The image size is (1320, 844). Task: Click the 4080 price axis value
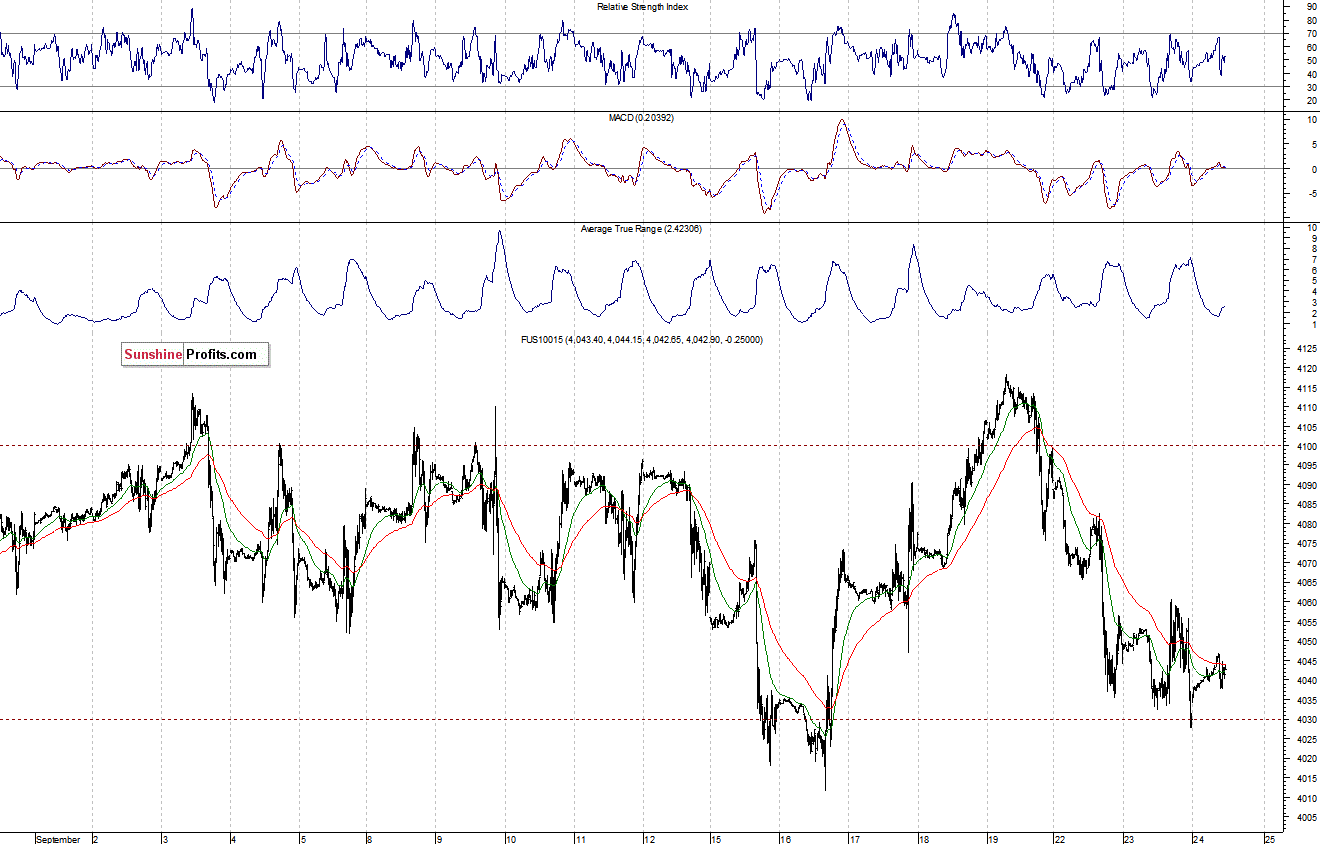[1306, 525]
